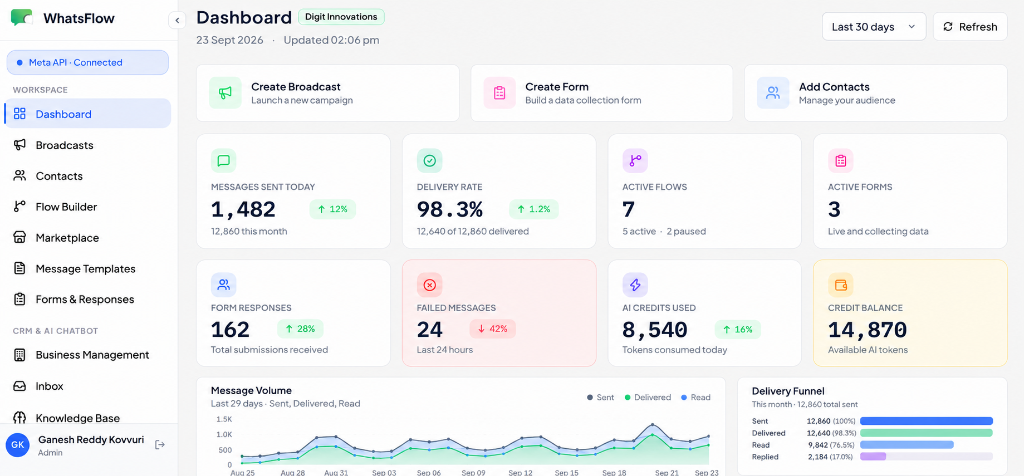Image resolution: width=1024 pixels, height=476 pixels.
Task: Click the Meta API Connected status badge
Action: pos(88,63)
